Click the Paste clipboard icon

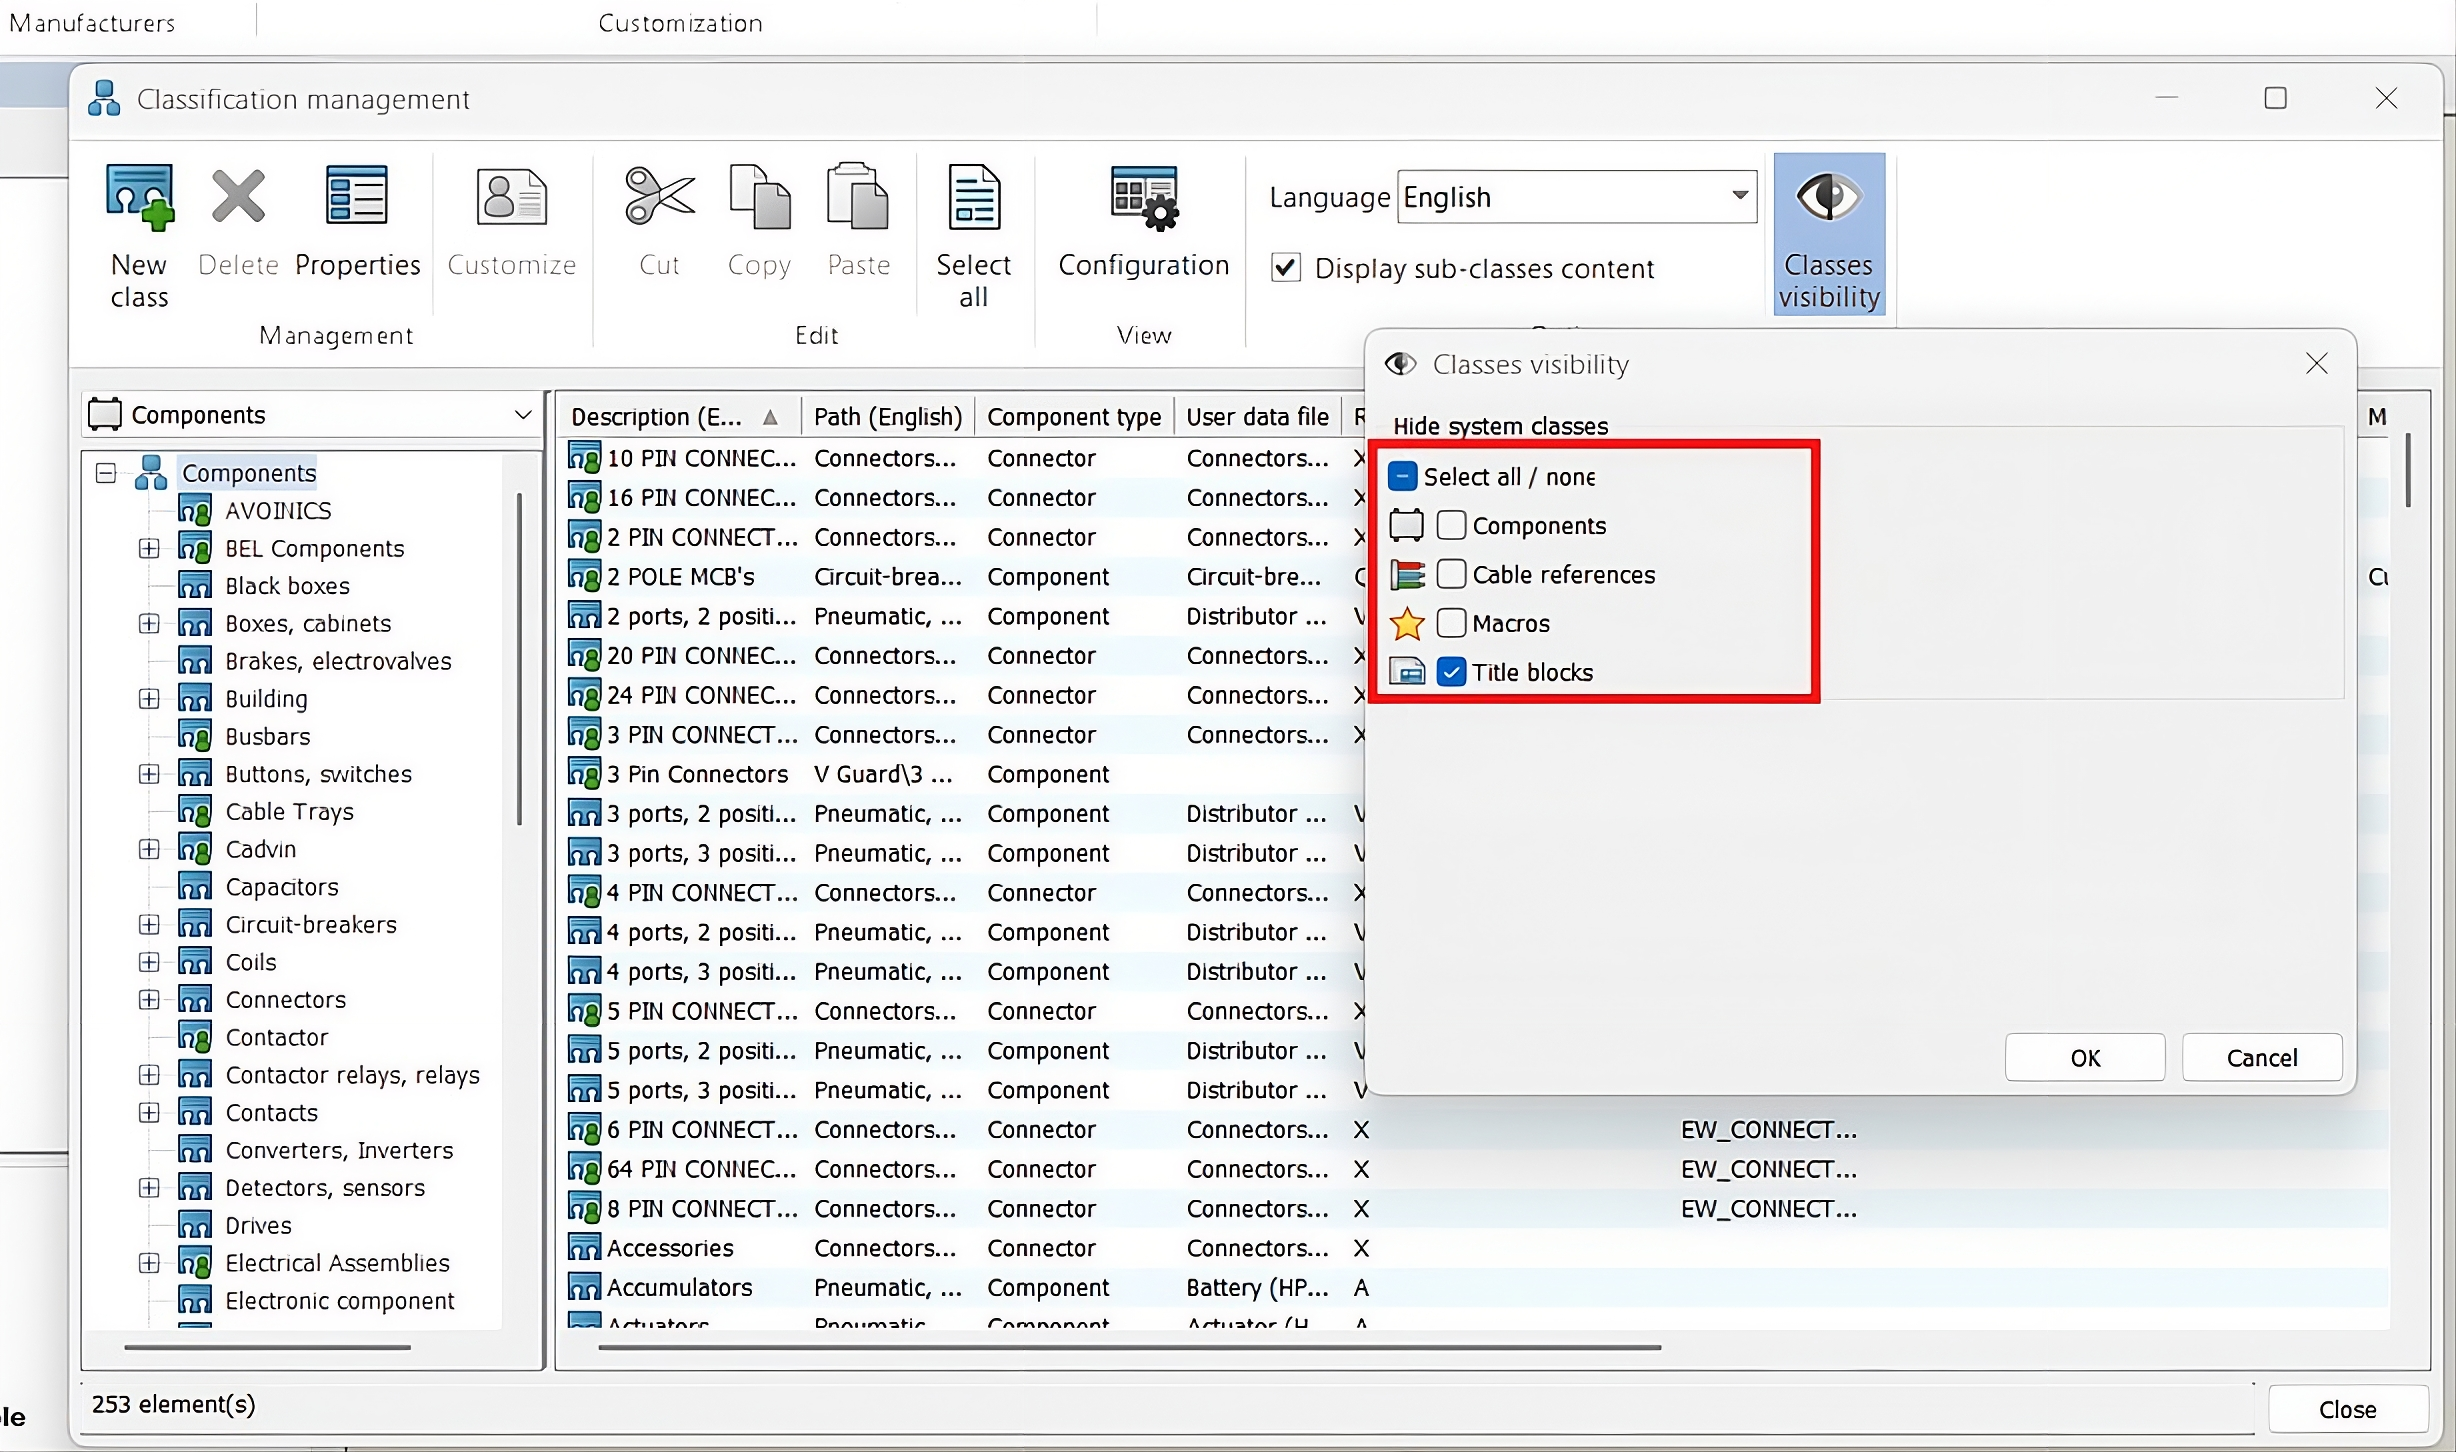(x=858, y=196)
